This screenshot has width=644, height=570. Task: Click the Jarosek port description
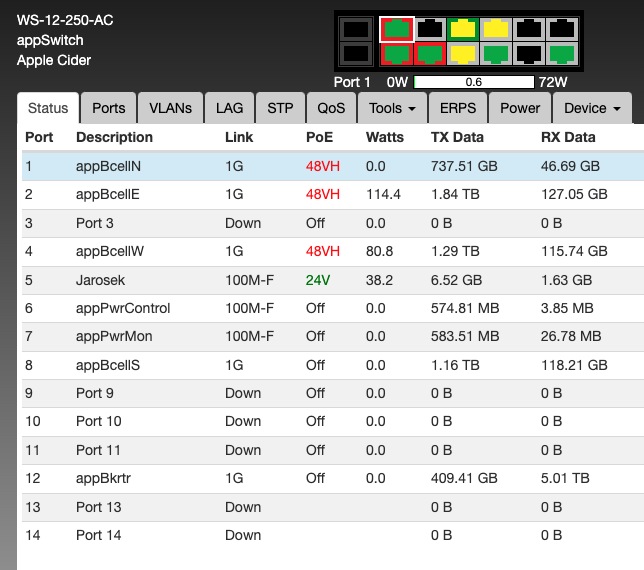[101, 281]
